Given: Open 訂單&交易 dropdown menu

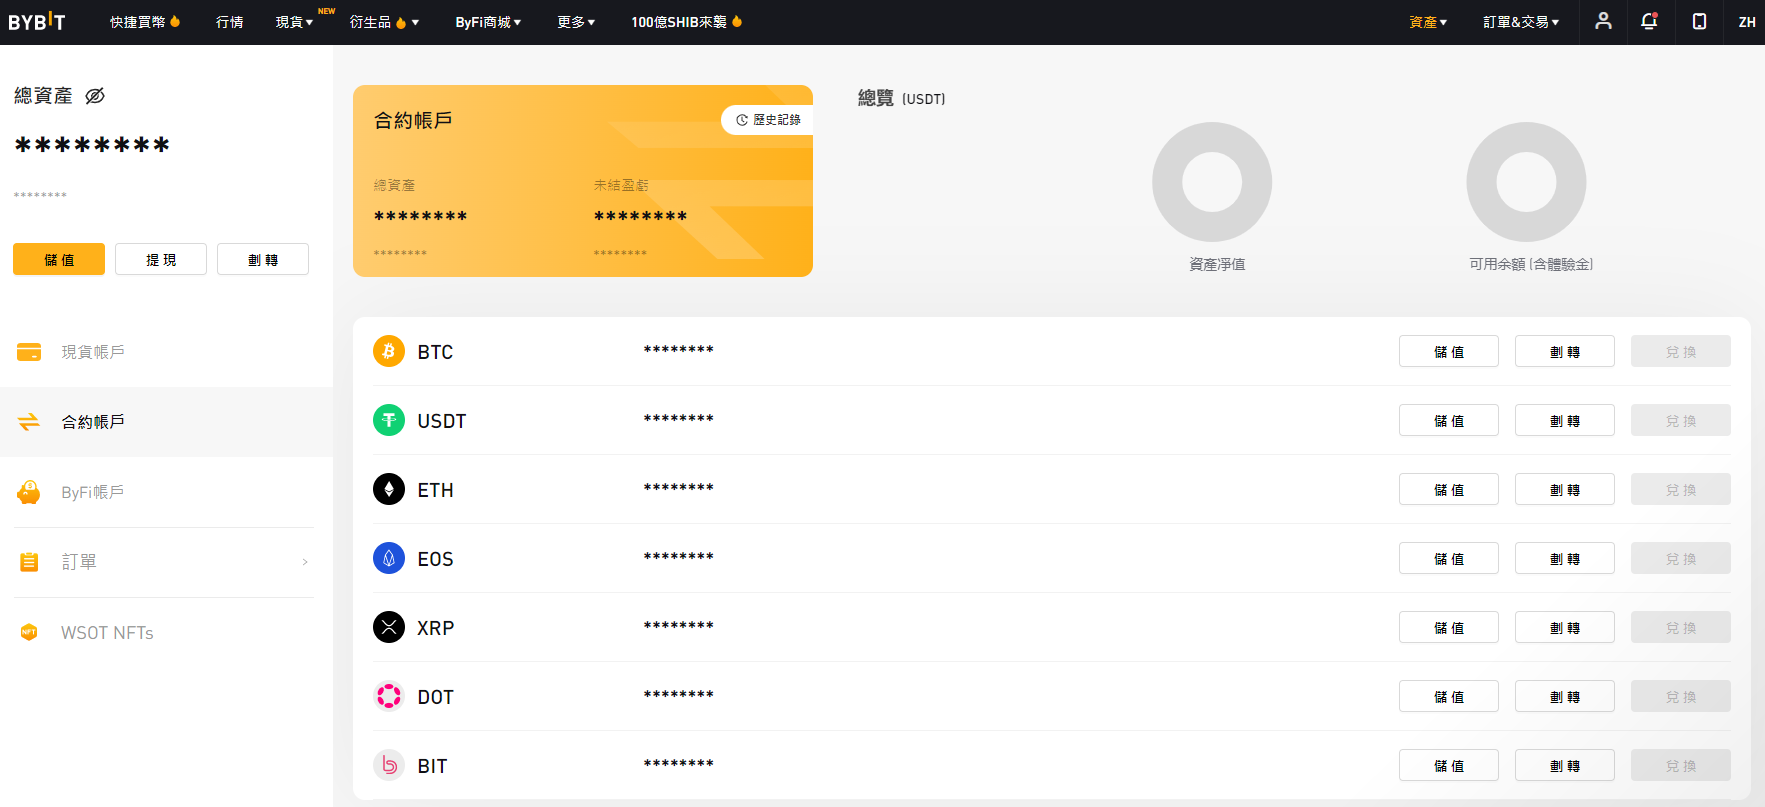Looking at the screenshot, I should coord(1521,22).
